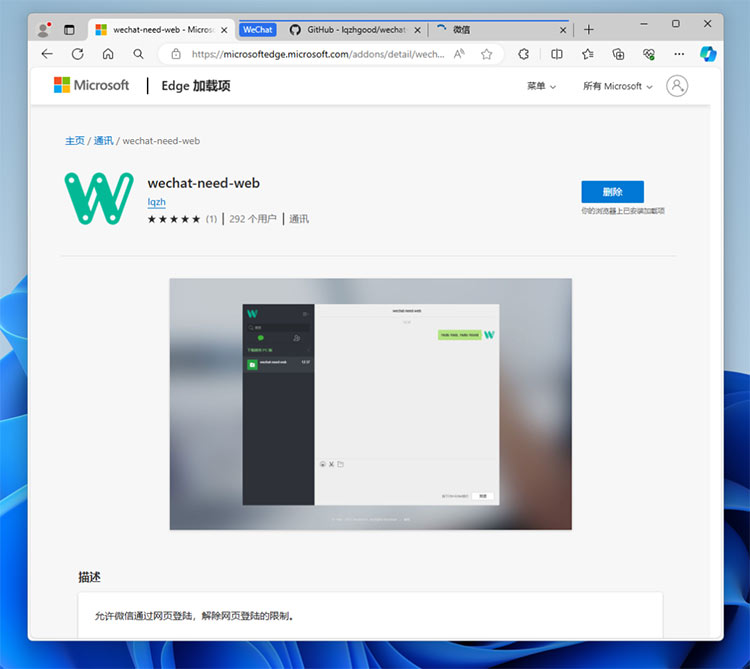Open the Collections icon
Image resolution: width=750 pixels, height=669 pixels.
pyautogui.click(x=618, y=54)
